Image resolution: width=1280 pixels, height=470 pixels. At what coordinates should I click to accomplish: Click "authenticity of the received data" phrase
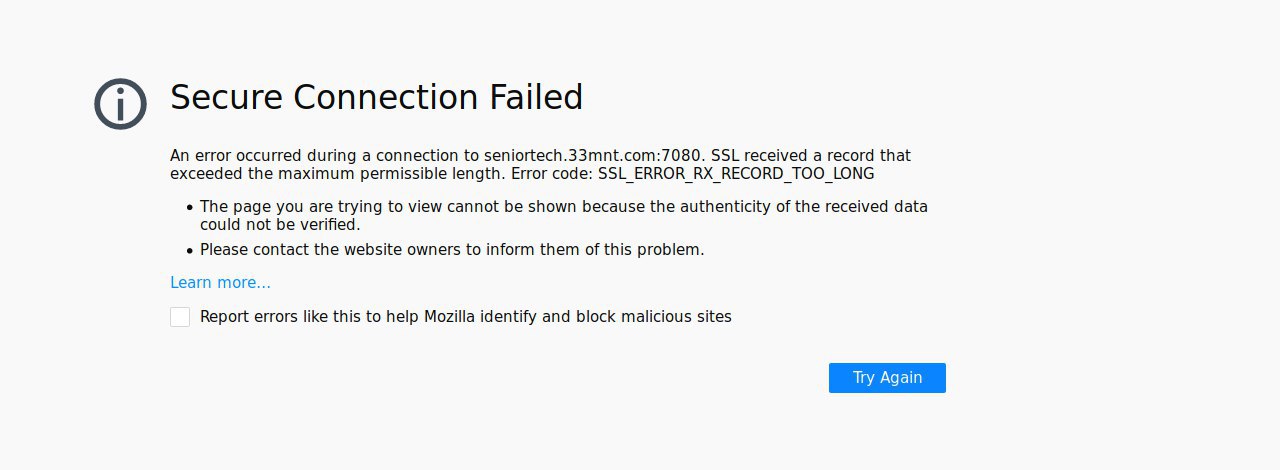[803, 207]
